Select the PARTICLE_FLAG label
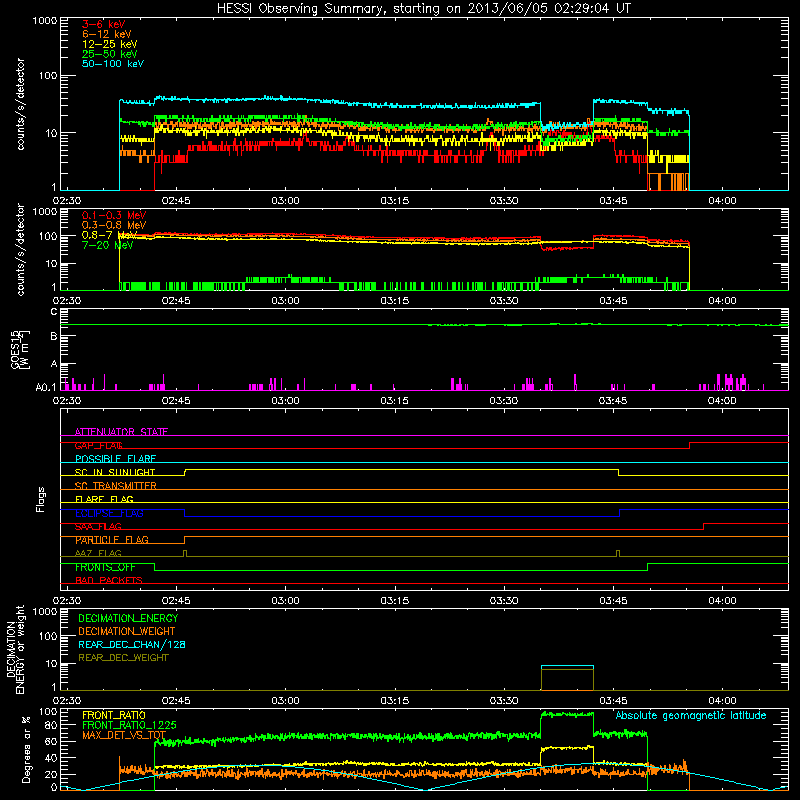 click(x=112, y=540)
